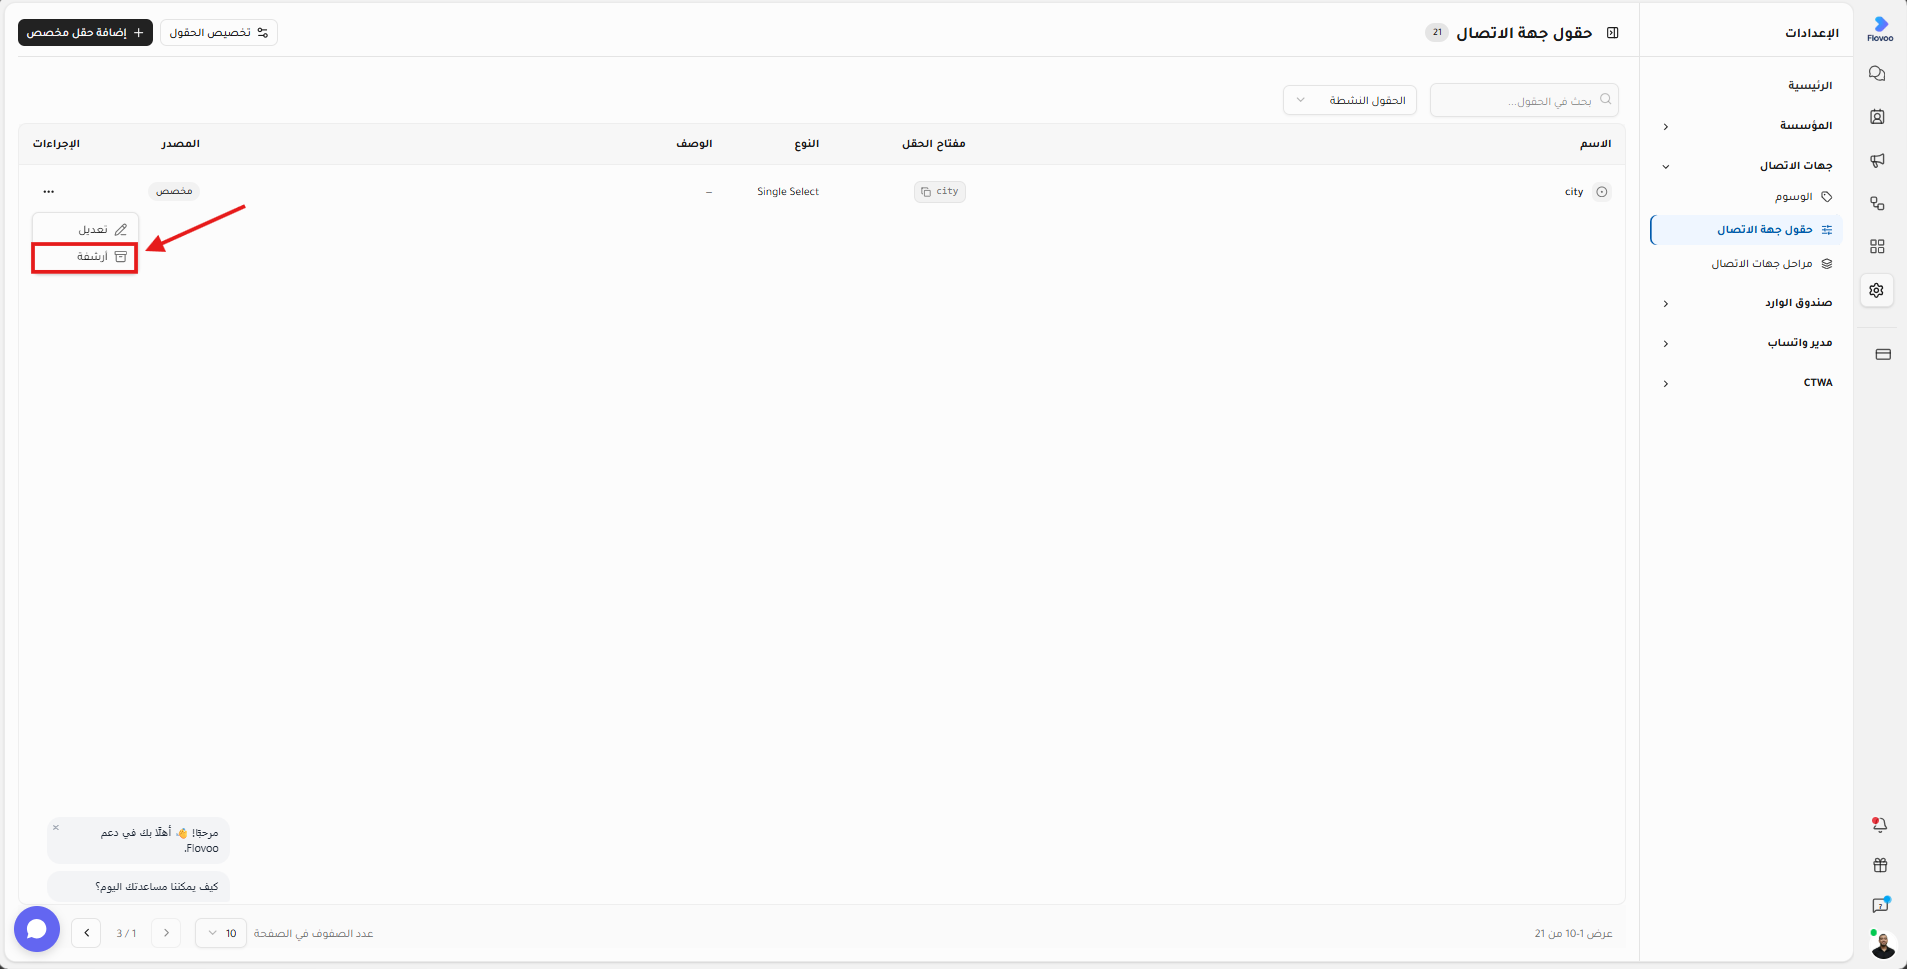
Task: Open the contacts icon in right rail
Action: (1877, 117)
